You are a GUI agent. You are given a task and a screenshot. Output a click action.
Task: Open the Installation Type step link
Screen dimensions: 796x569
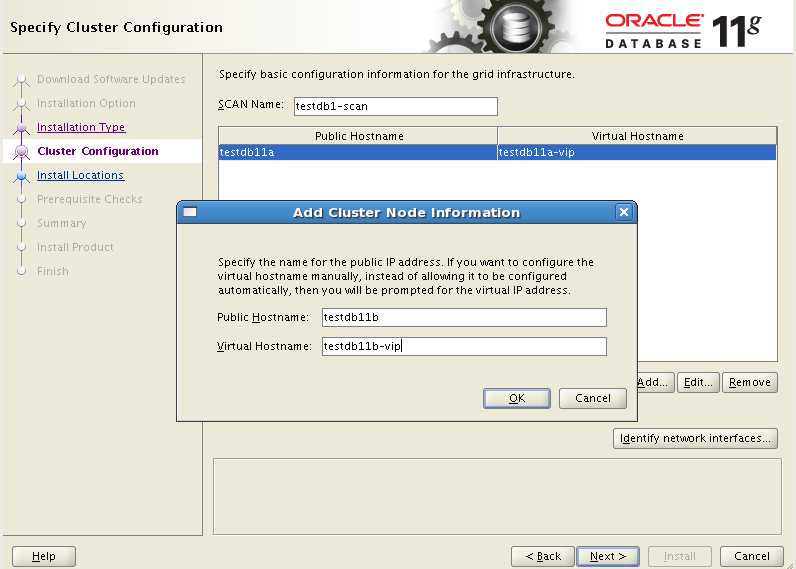(81, 127)
